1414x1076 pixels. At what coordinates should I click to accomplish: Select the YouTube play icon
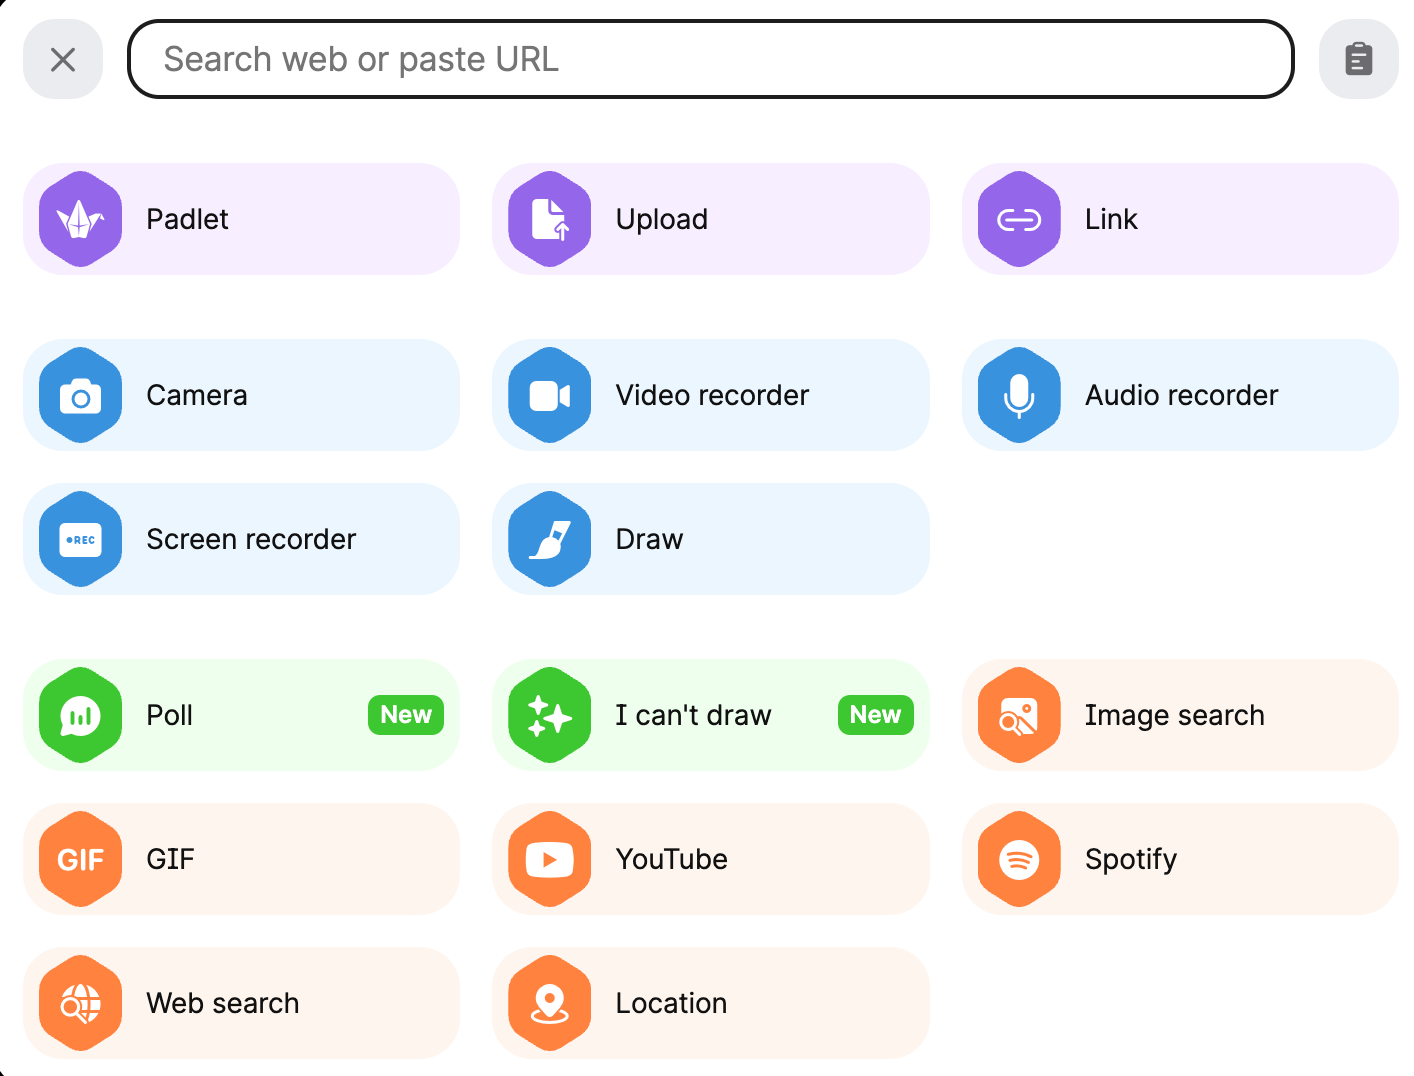coord(550,859)
